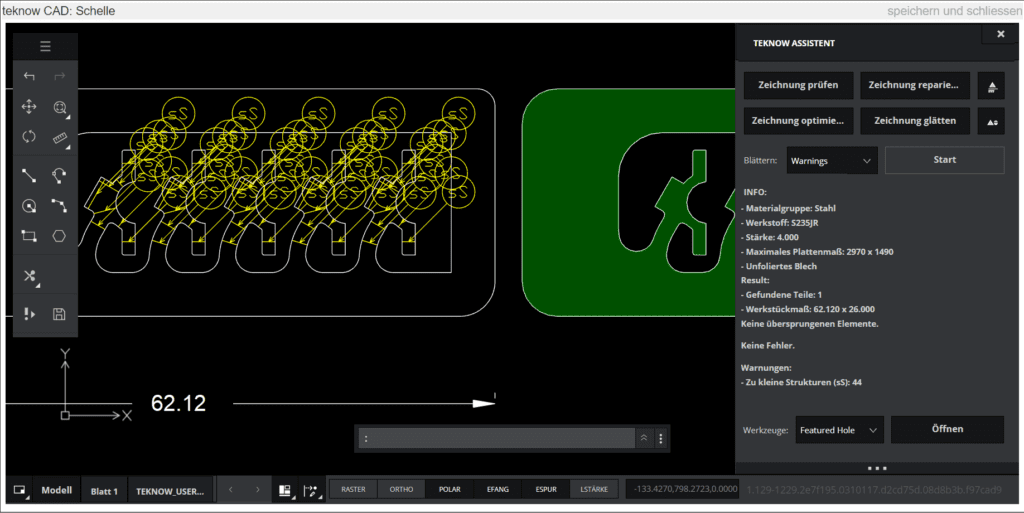Click Zeichnung prüfen button
This screenshot has height=513, width=1024.
[798, 85]
